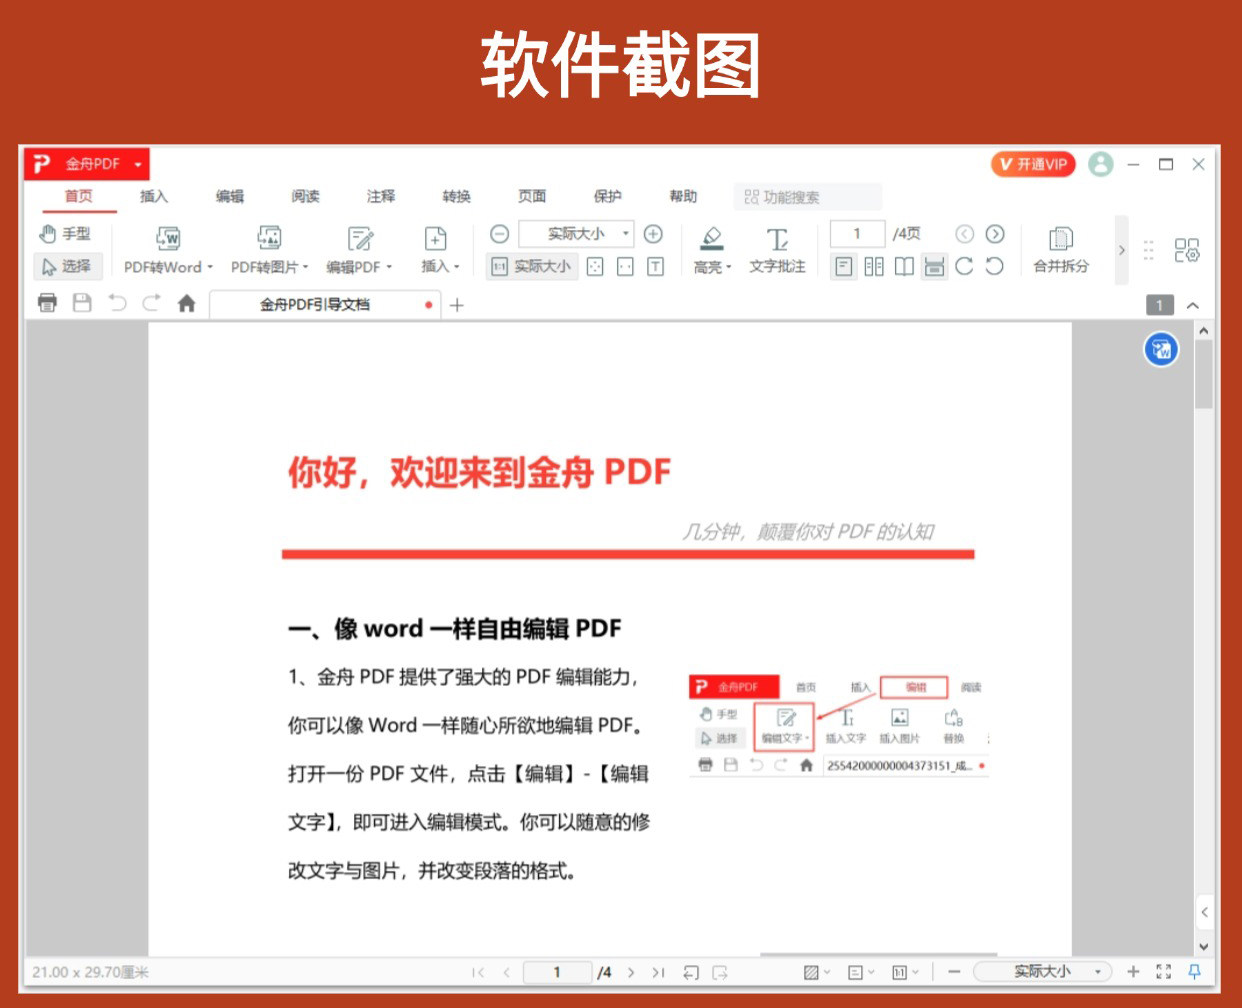This screenshot has width=1242, height=1008.
Task: Enter fullscreen mode via status bar icon
Action: click(x=1163, y=972)
